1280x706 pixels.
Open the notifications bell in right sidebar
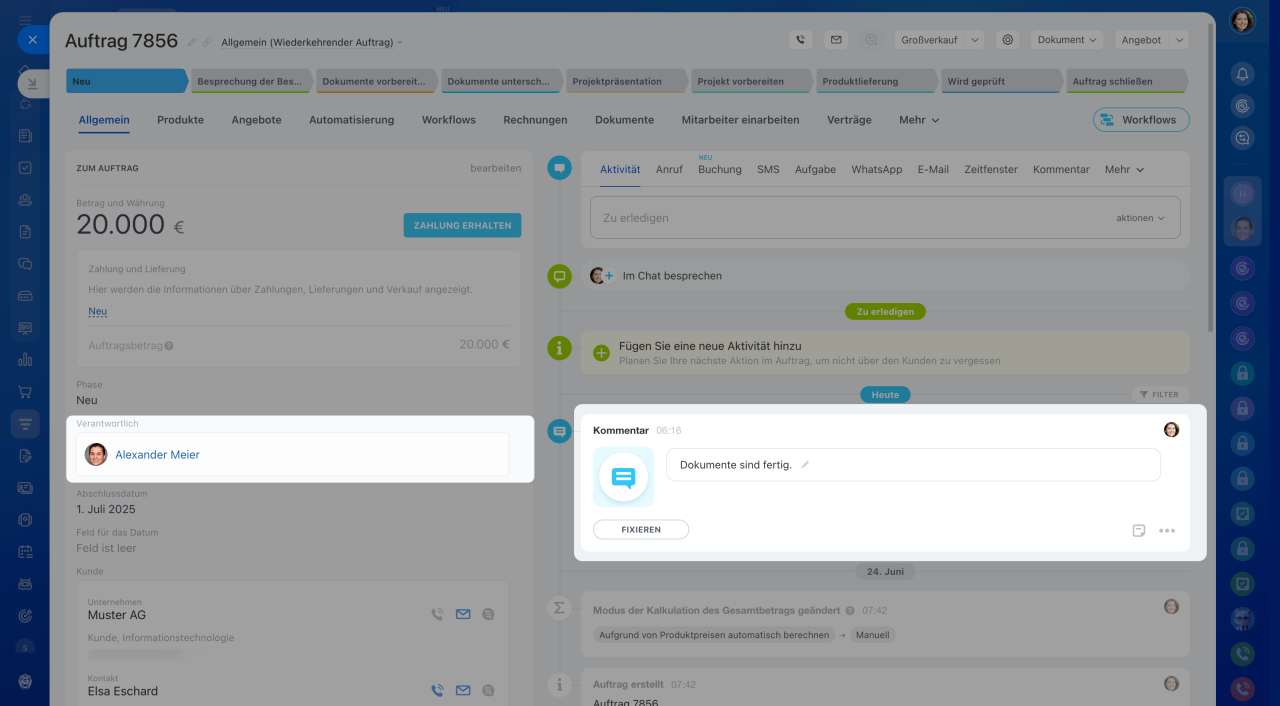1242,74
